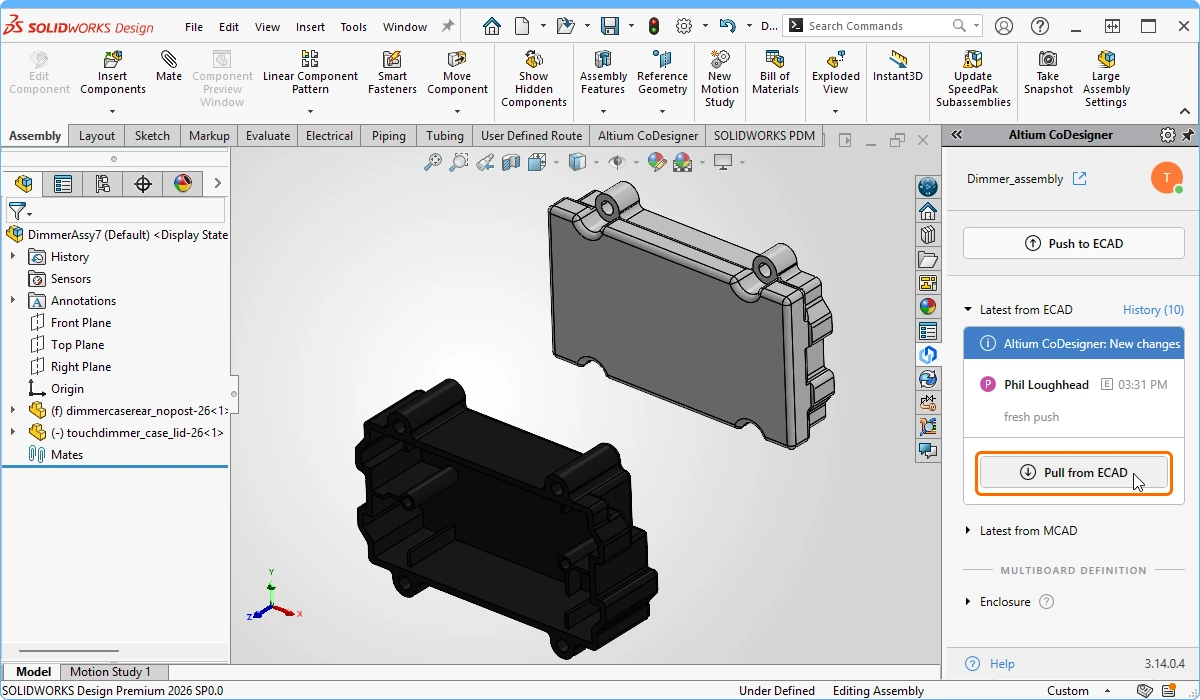Switch to the Evaluate ribbon tab
The image size is (1200, 700).
268,136
